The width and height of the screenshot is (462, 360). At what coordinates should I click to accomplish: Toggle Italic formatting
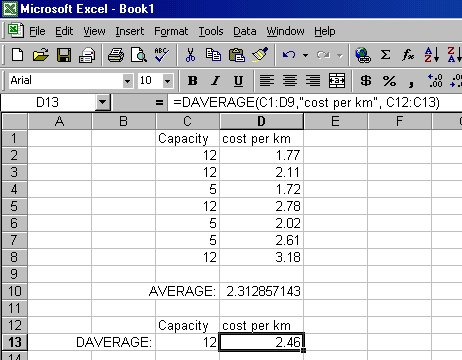tap(215, 80)
